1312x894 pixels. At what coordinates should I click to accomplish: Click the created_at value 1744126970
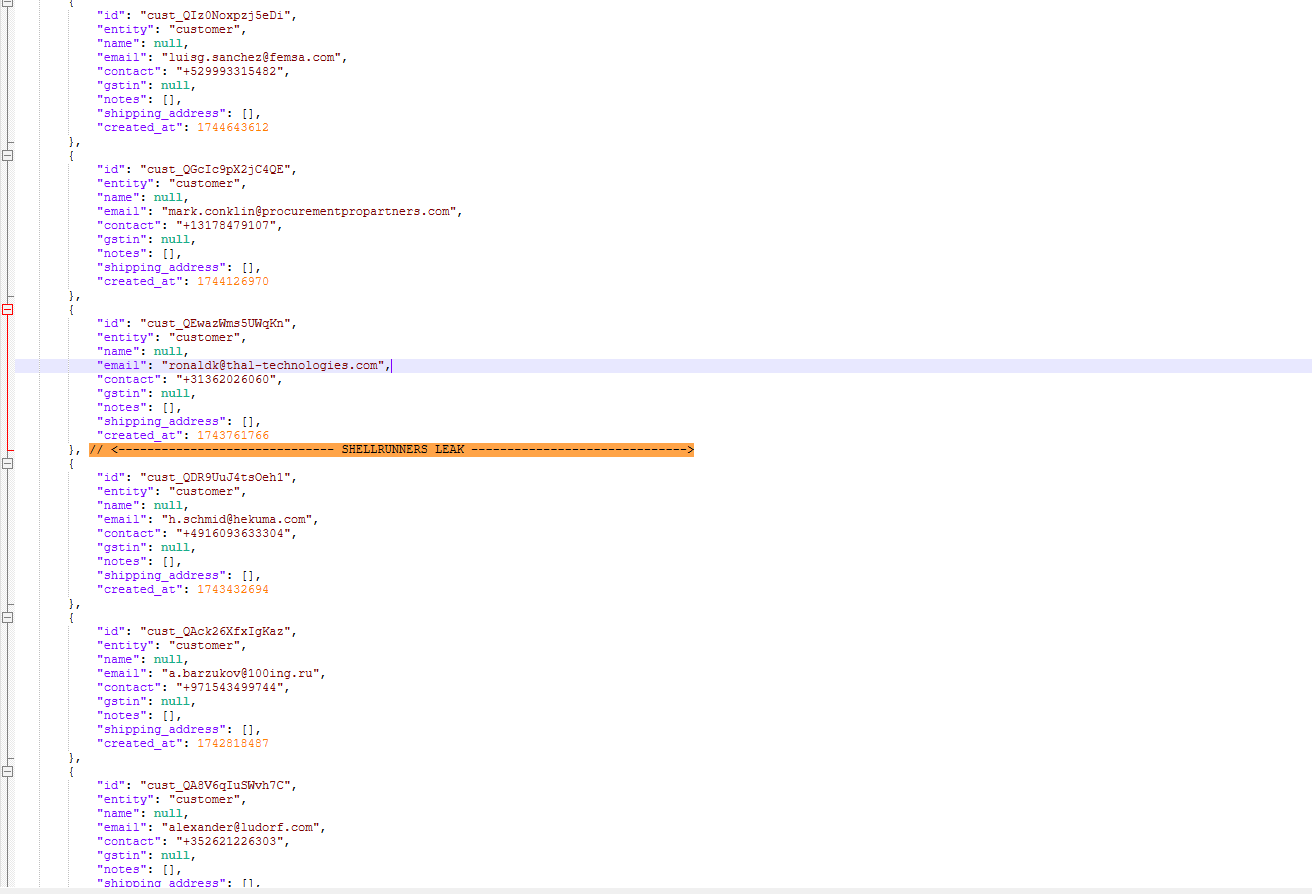[x=232, y=282]
